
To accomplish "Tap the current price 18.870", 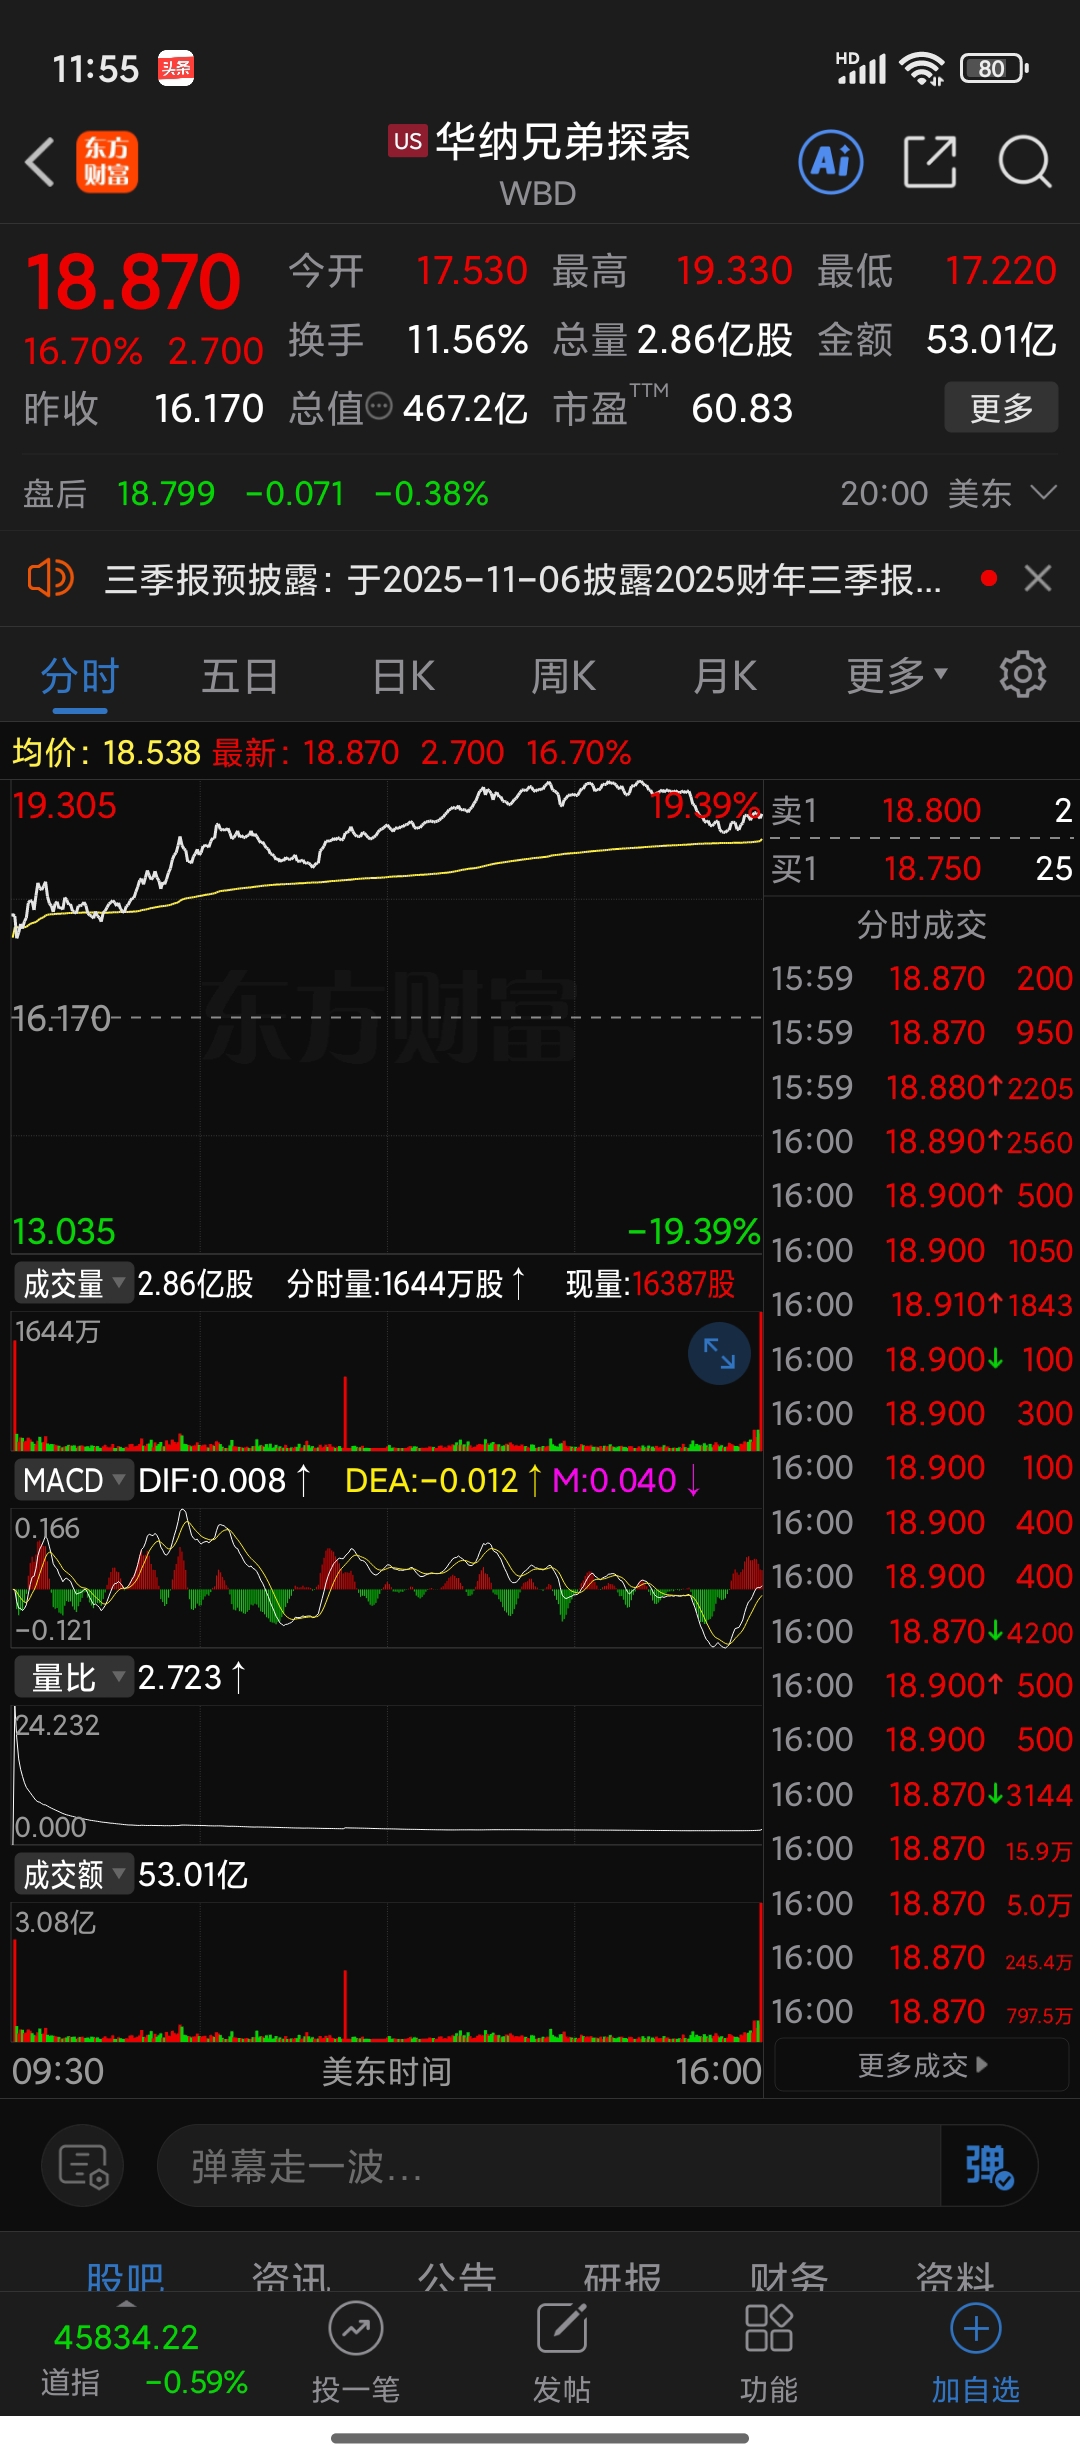I will pos(133,282).
